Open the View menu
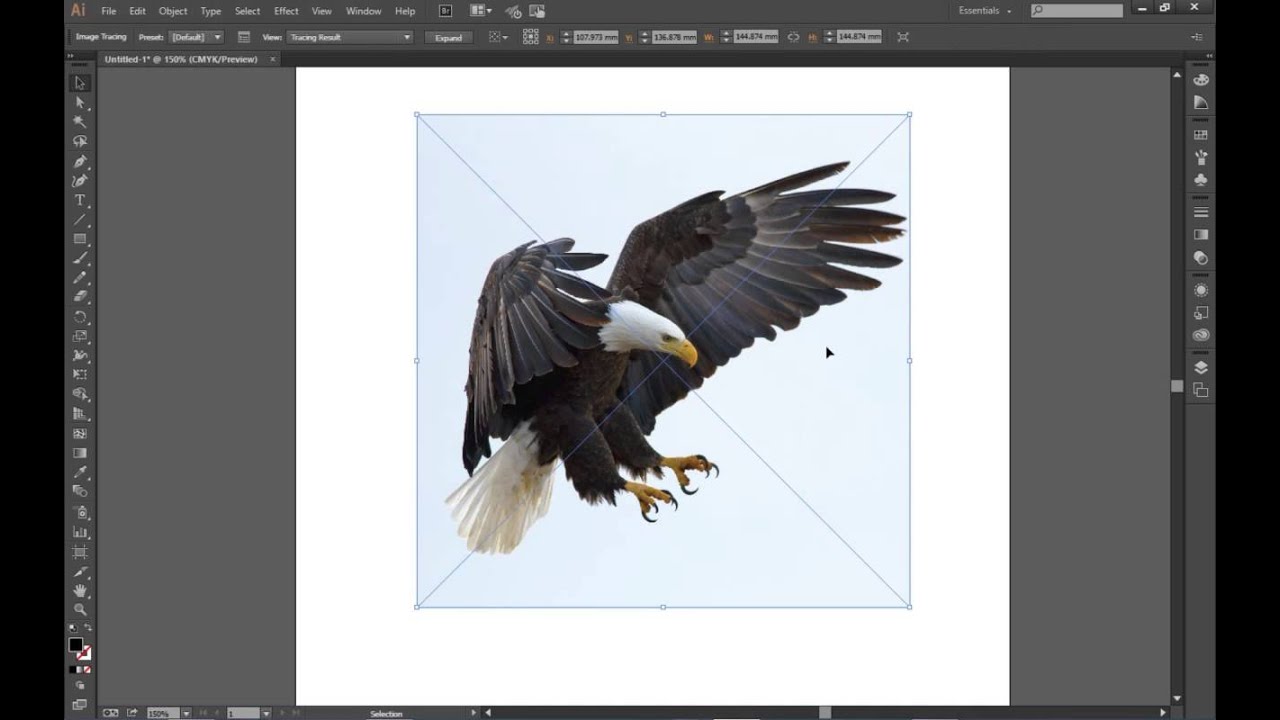The image size is (1280, 720). tap(321, 11)
